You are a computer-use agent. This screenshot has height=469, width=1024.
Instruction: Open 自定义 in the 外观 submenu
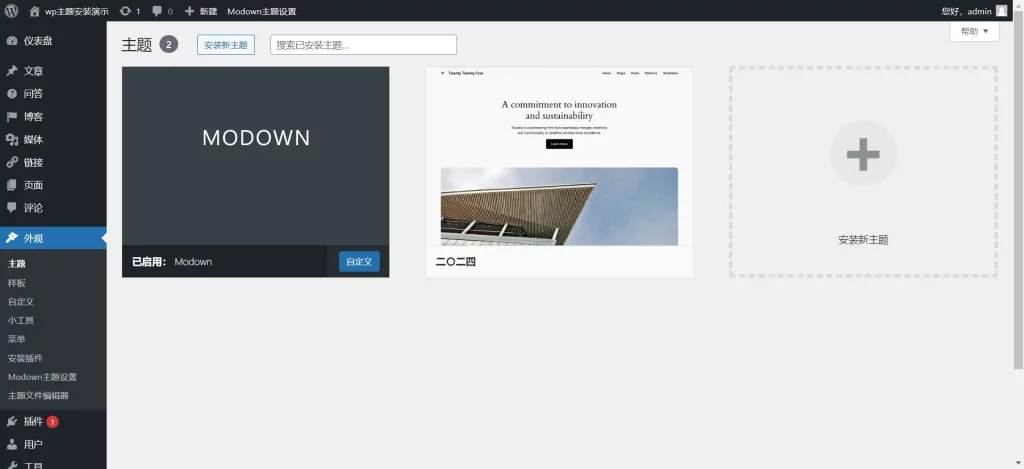(x=21, y=302)
